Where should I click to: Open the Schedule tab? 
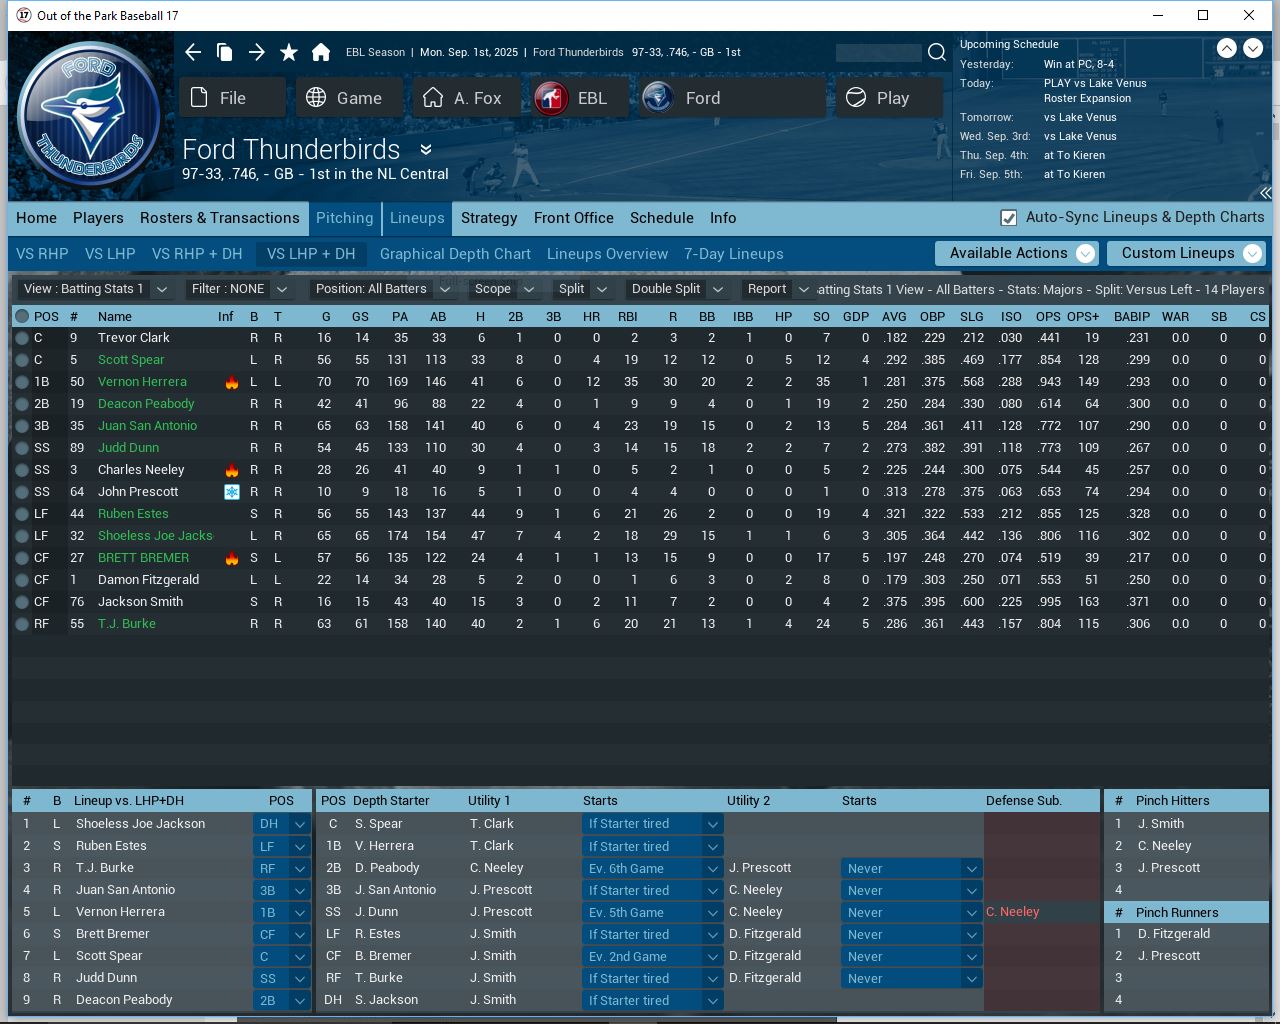click(x=662, y=218)
